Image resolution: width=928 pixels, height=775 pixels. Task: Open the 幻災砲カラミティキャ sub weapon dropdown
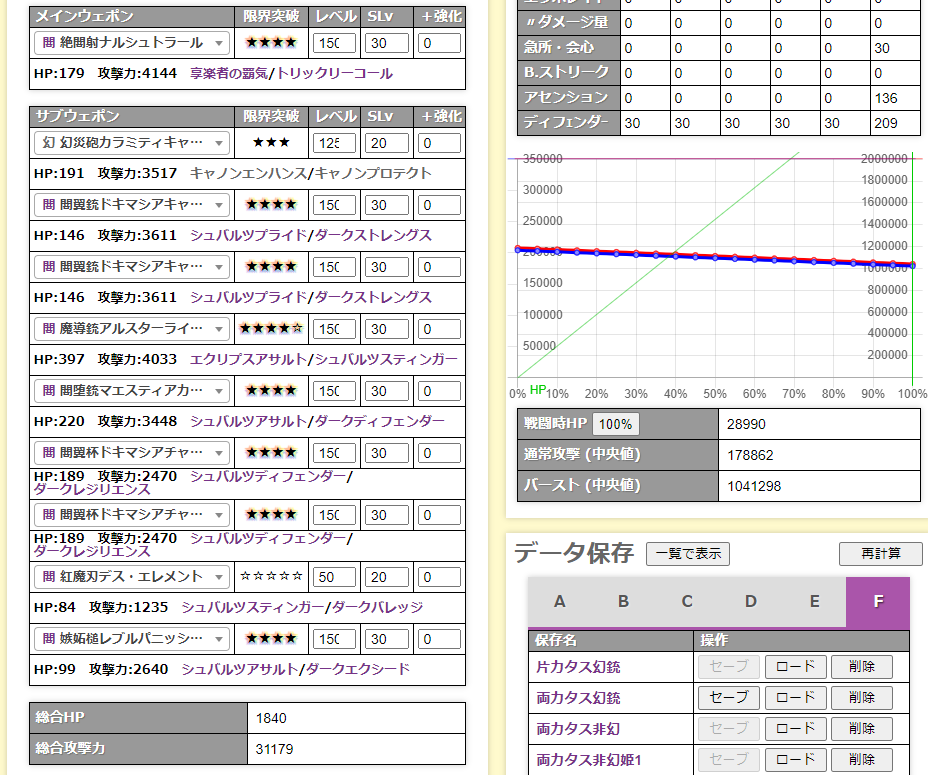[131, 143]
